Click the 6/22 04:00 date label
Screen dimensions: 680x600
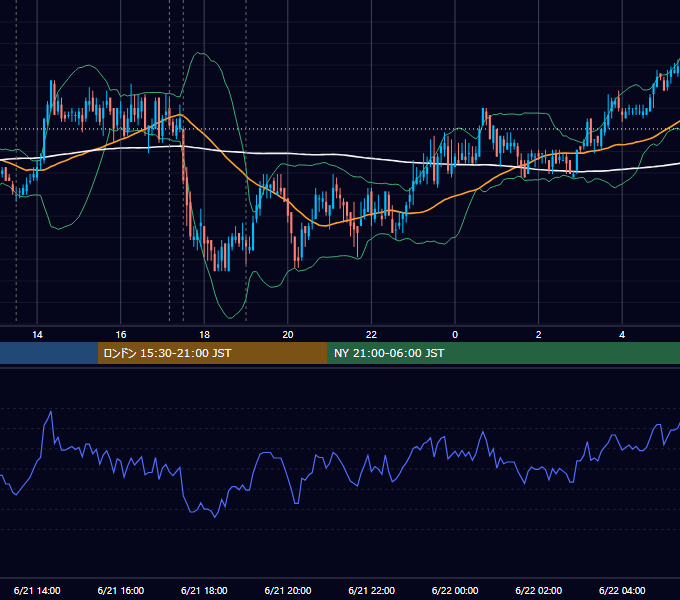tap(622, 590)
